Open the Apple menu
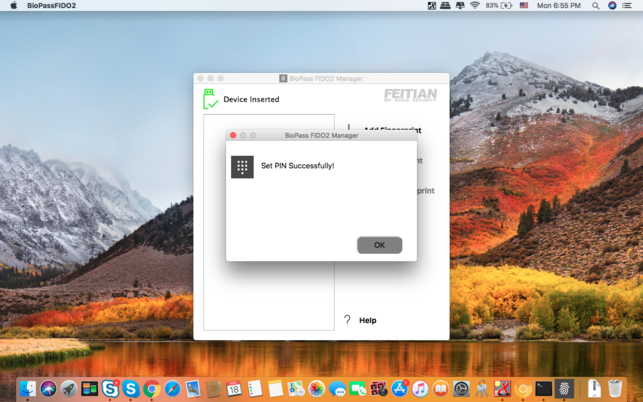This screenshot has width=643, height=402. pyautogui.click(x=14, y=5)
